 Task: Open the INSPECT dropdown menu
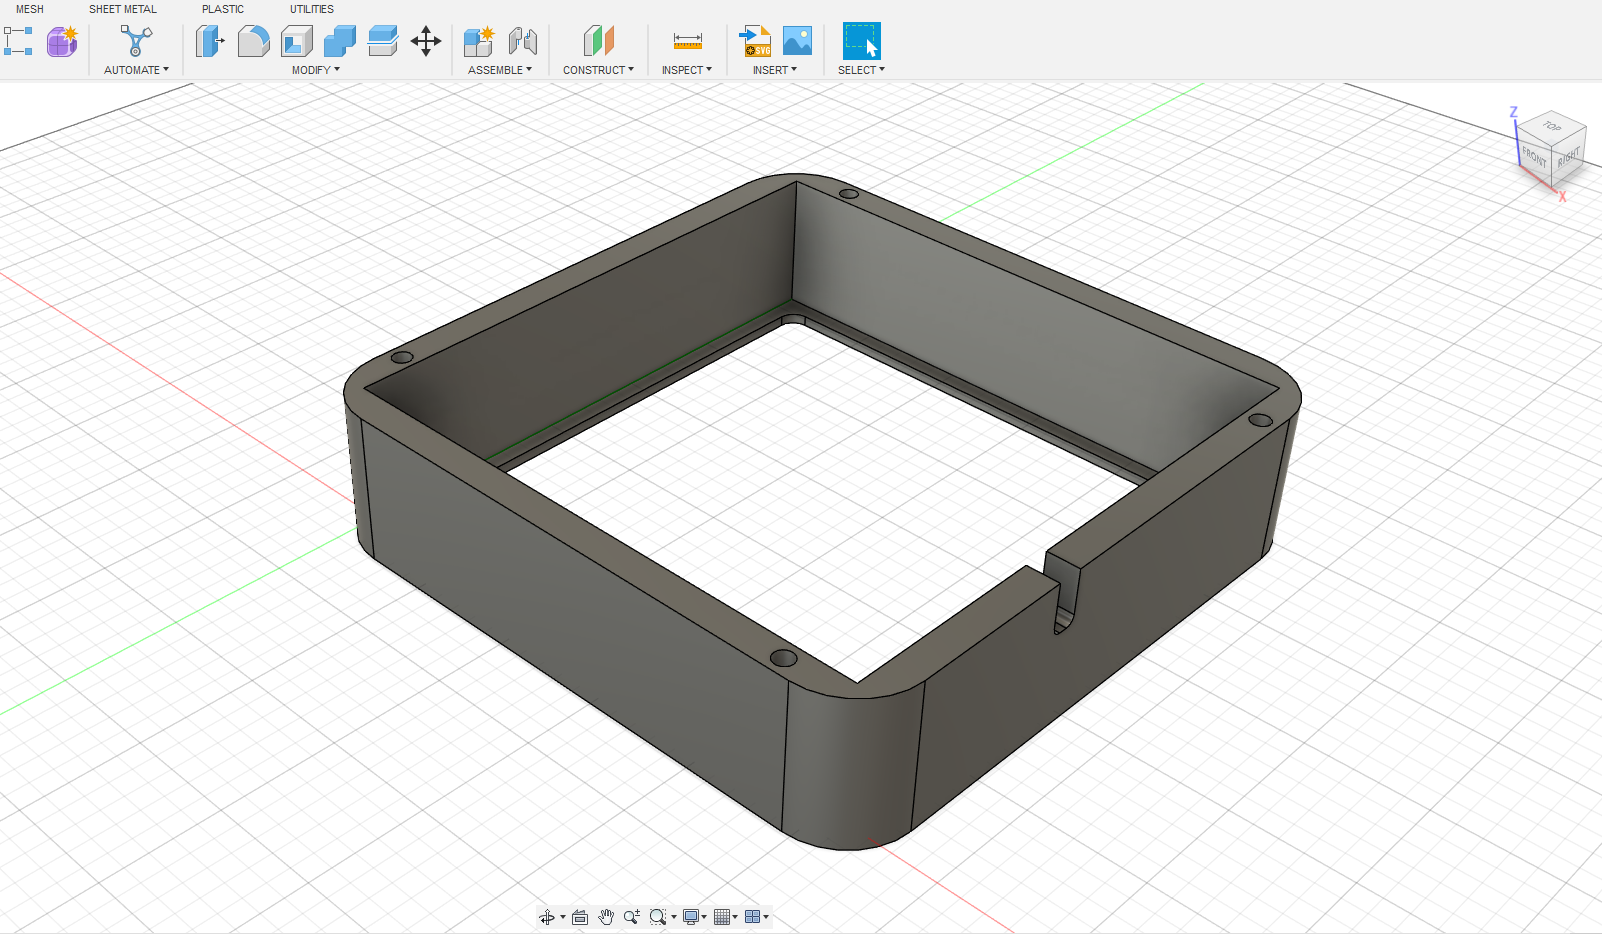pos(687,70)
